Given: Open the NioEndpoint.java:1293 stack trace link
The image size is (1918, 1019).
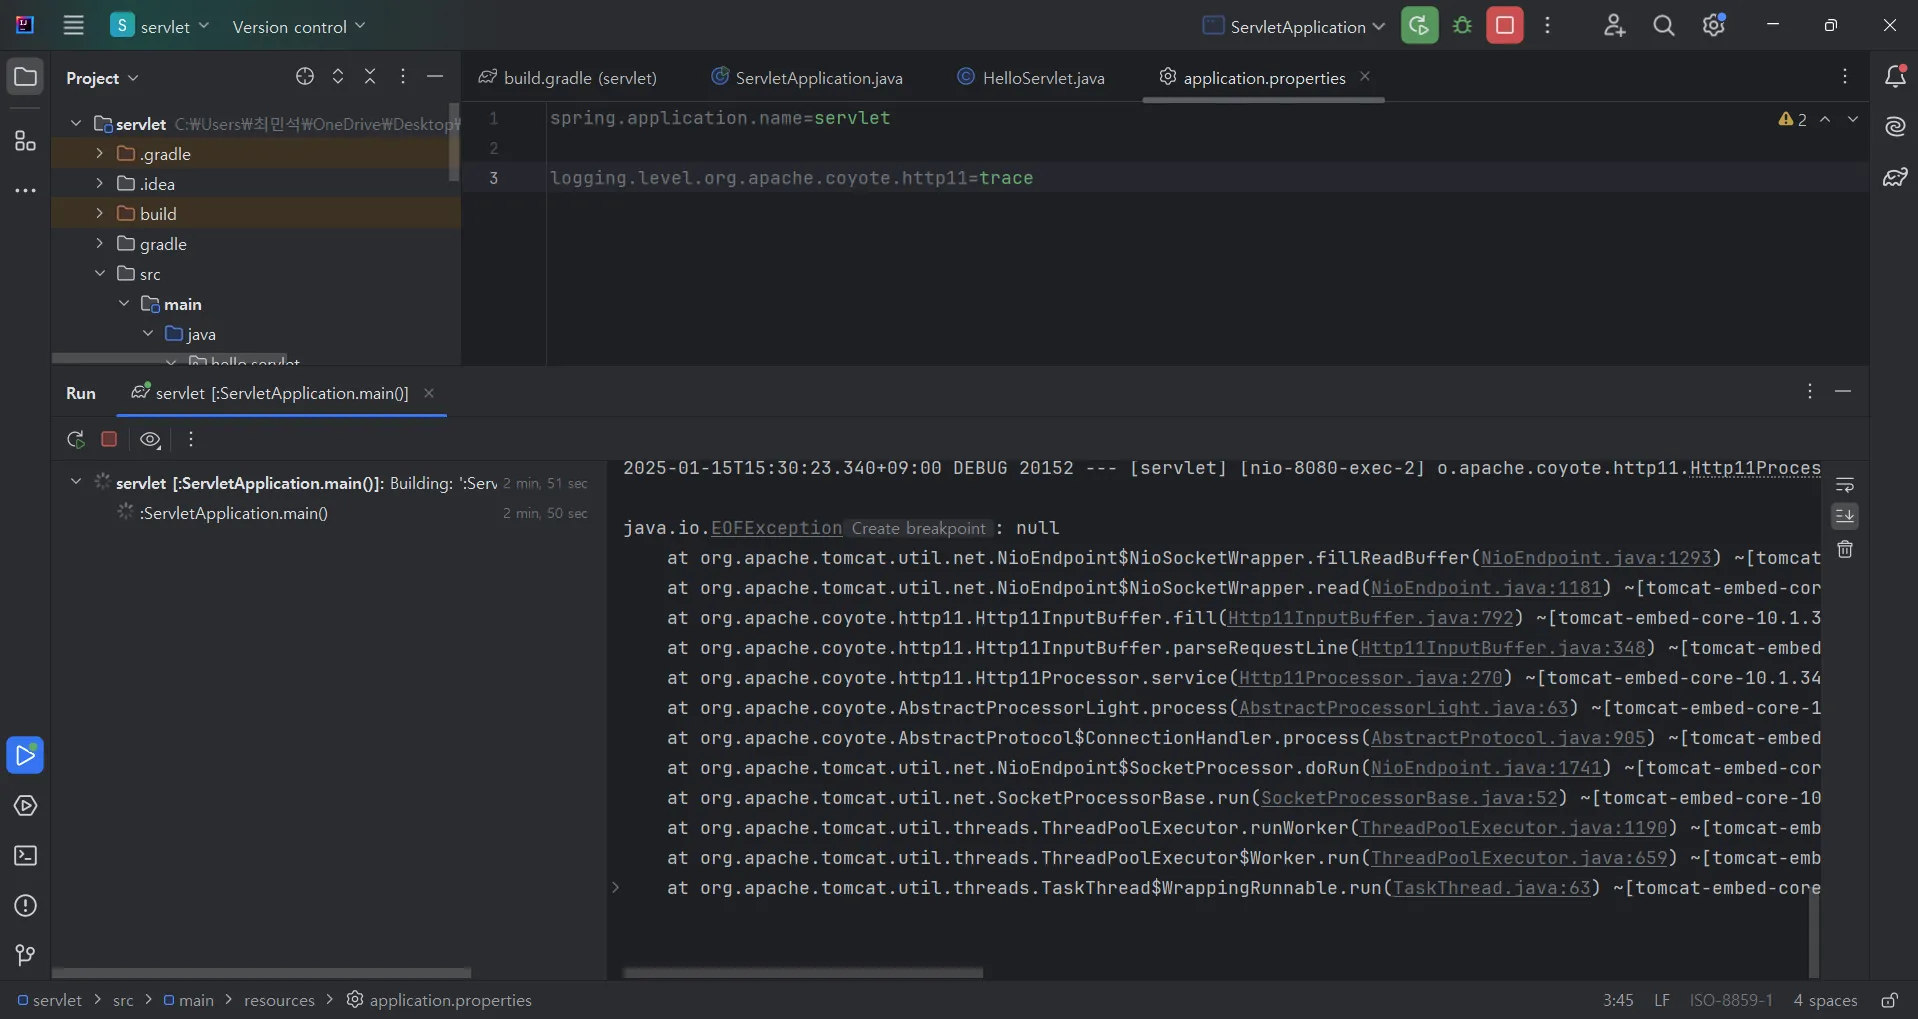Looking at the screenshot, I should click(x=1596, y=558).
